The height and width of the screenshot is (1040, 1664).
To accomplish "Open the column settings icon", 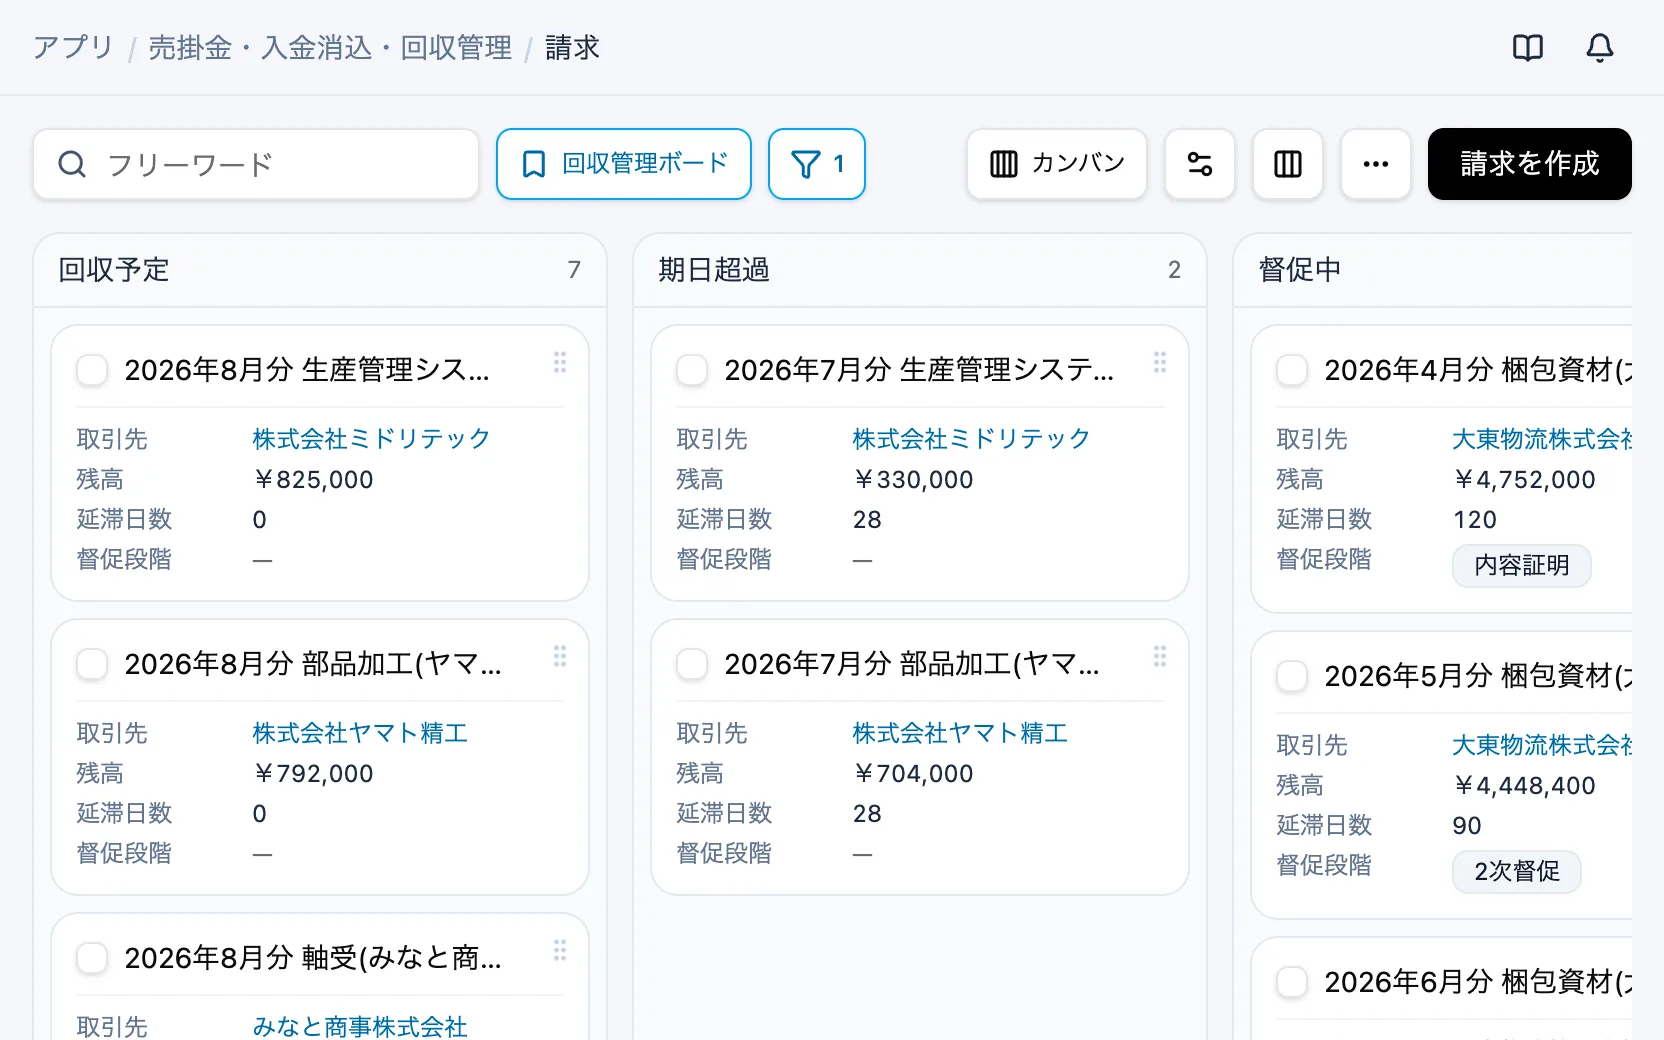I will [1288, 164].
